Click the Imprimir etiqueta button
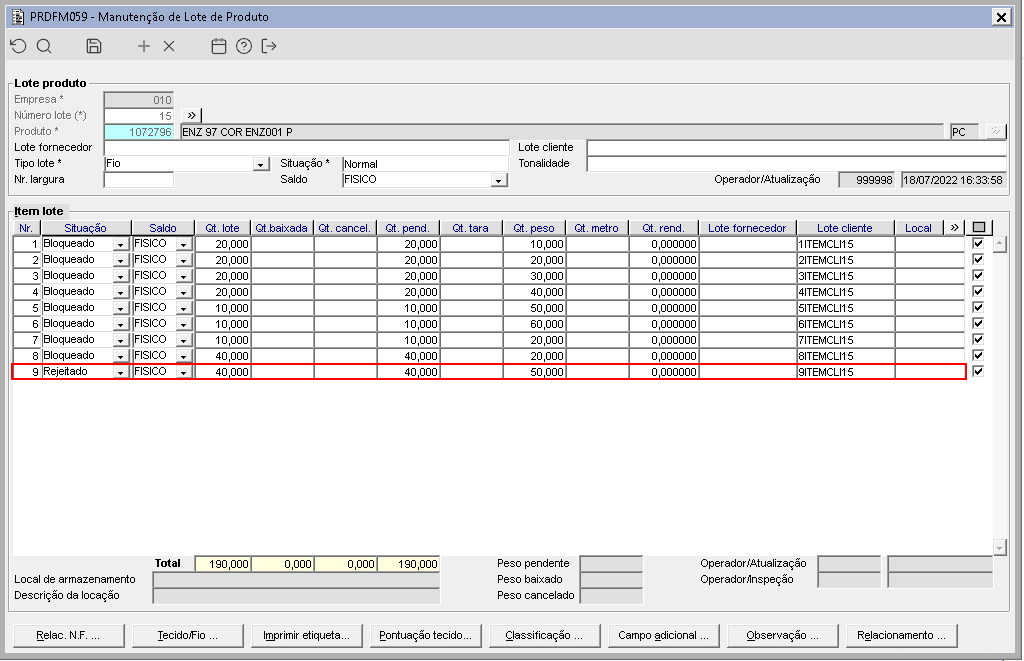The height and width of the screenshot is (661, 1024). (306, 635)
